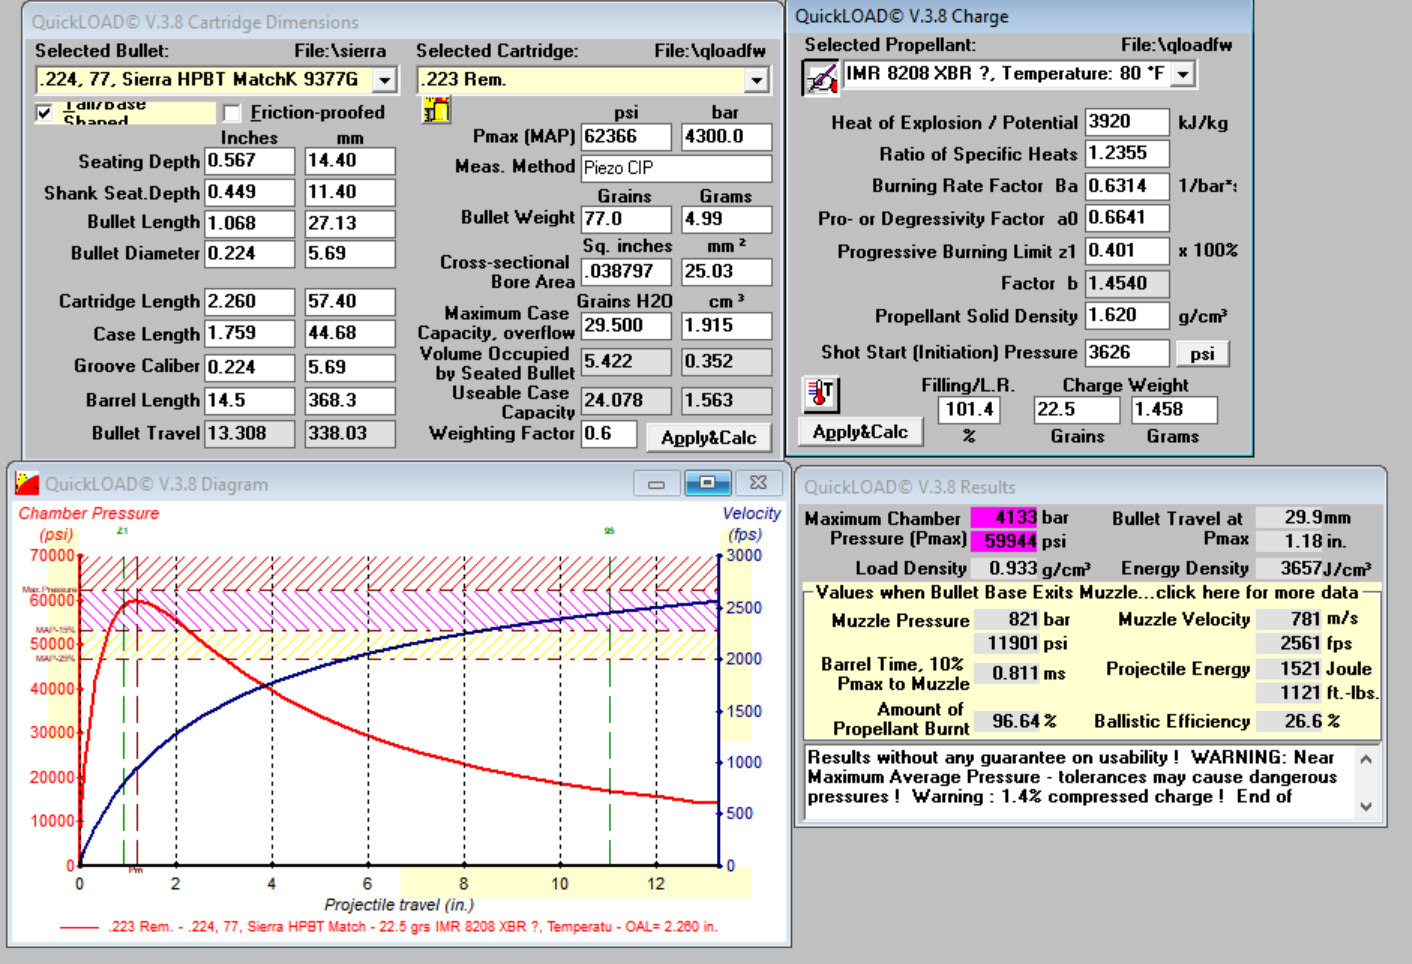Viewport: 1412px width, 964px height.
Task: Click the magenta Pmax bar value 4133
Action: 1005,518
